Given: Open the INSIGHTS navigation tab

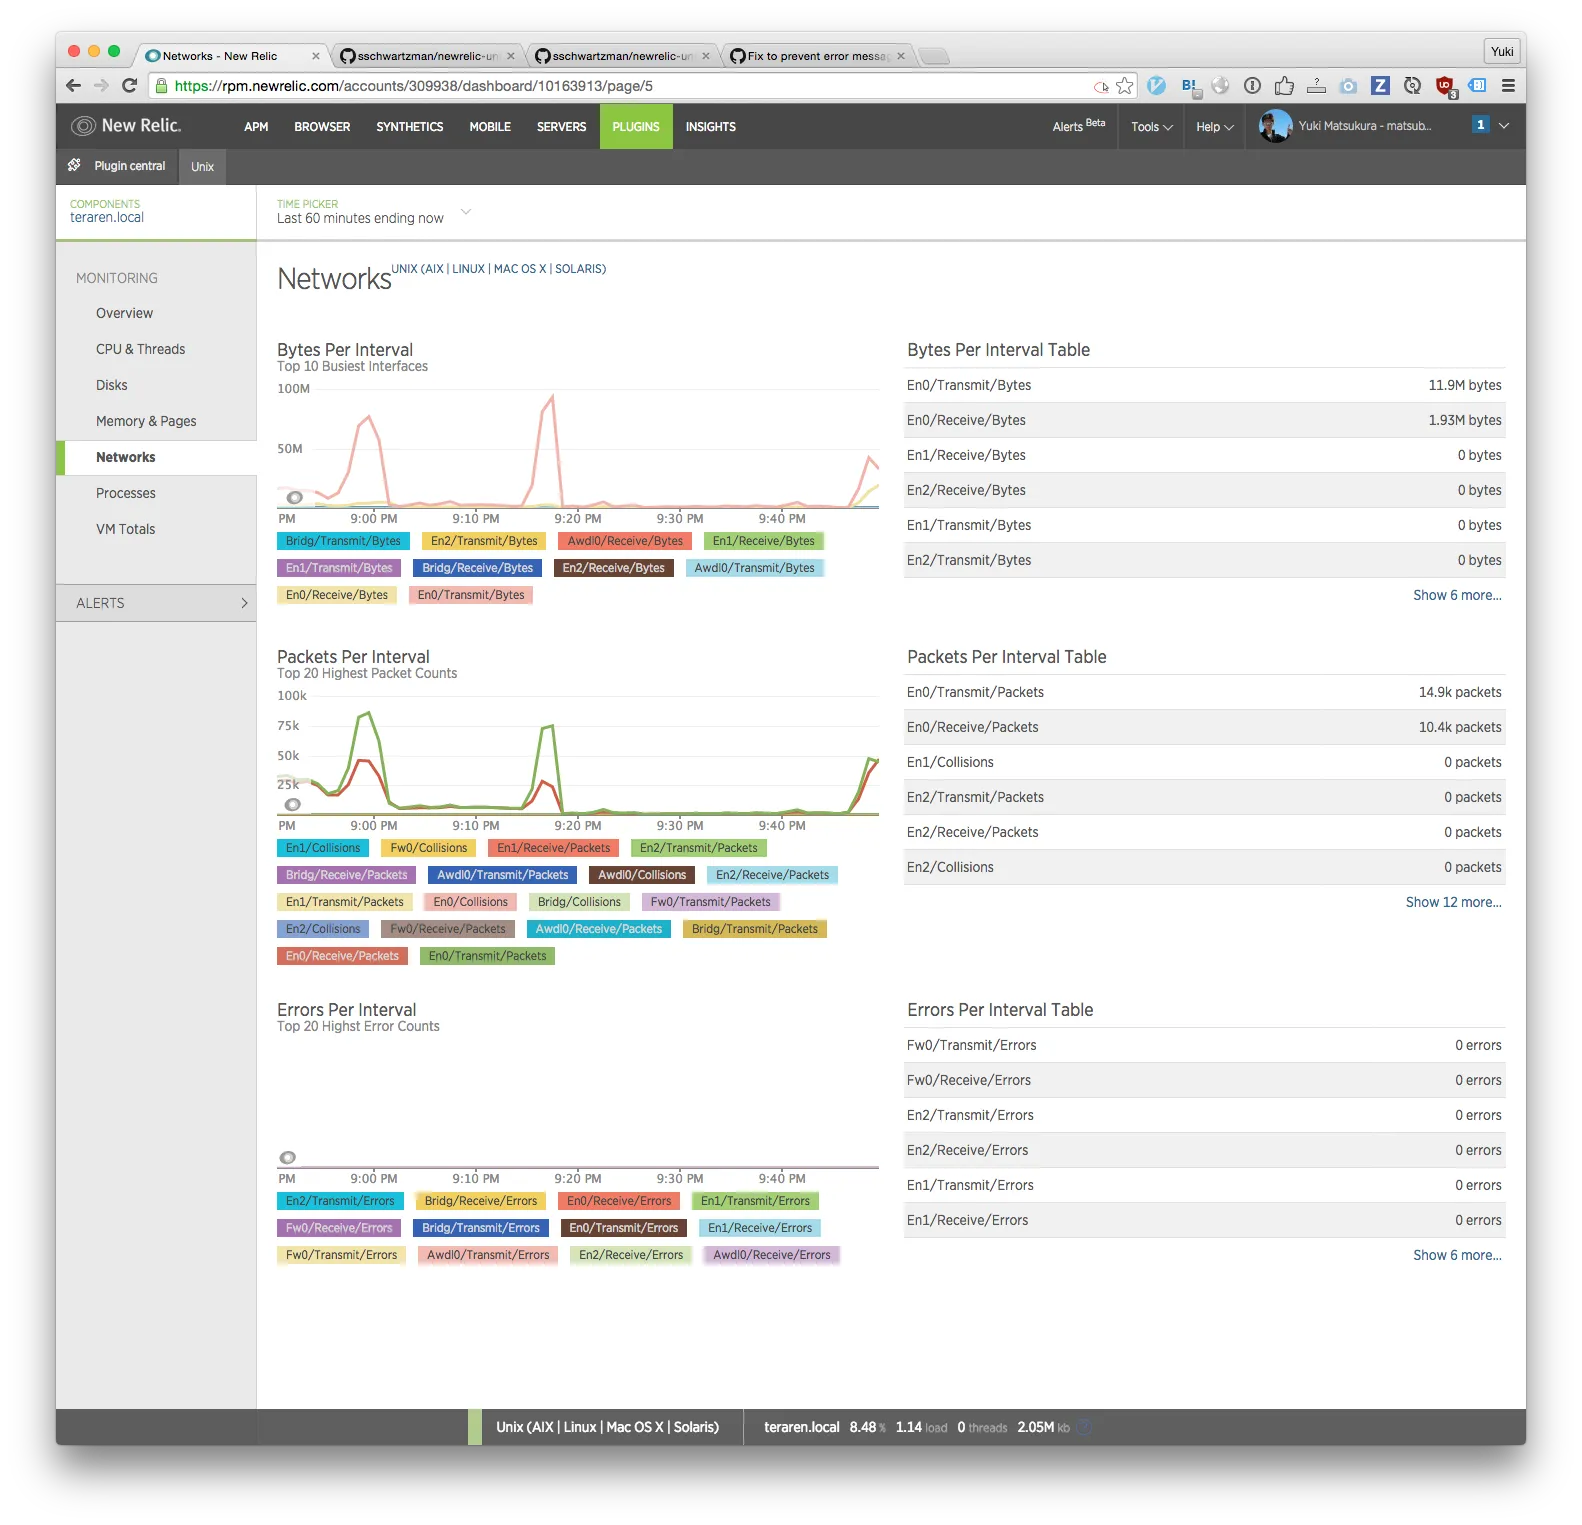Looking at the screenshot, I should pos(711,127).
